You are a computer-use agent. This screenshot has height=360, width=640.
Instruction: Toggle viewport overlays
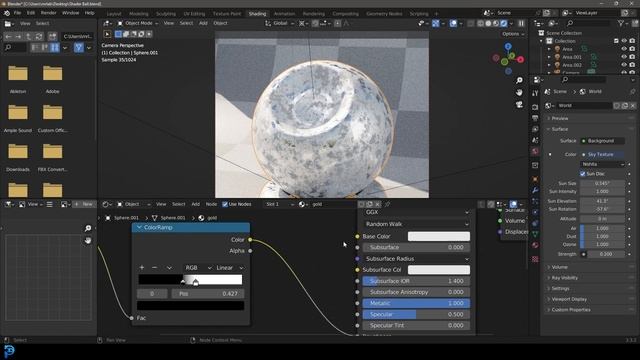[453, 23]
